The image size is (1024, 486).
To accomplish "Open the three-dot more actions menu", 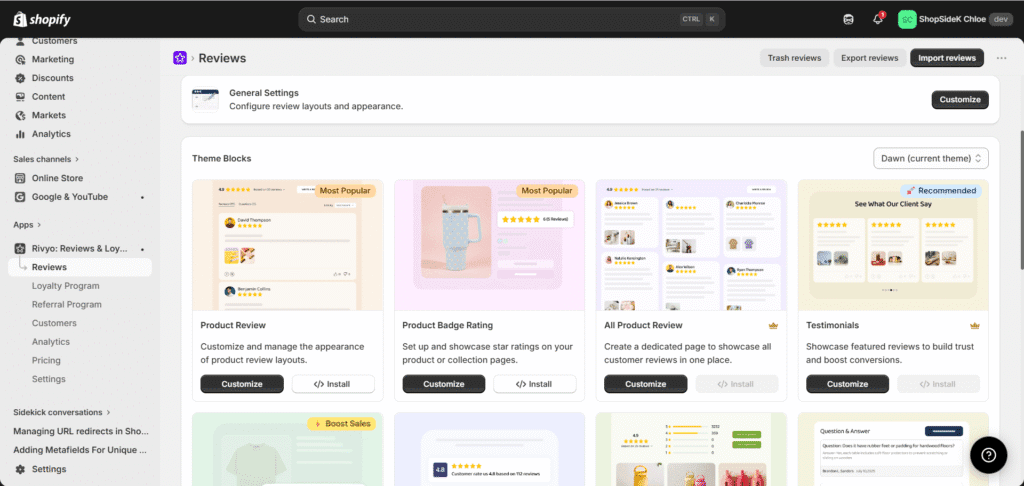I will pyautogui.click(x=1001, y=58).
